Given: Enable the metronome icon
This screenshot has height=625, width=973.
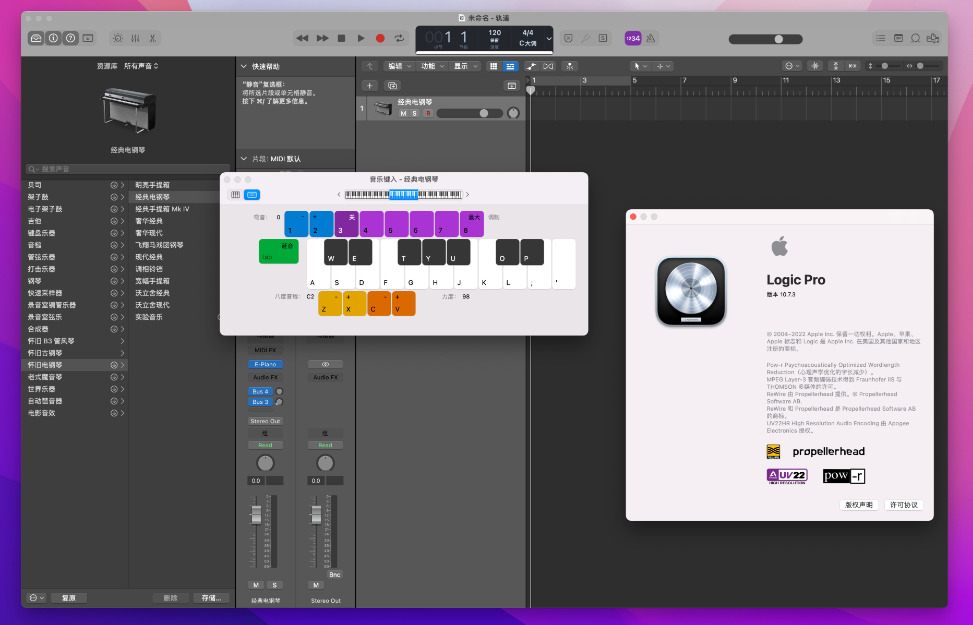Looking at the screenshot, I should [651, 38].
